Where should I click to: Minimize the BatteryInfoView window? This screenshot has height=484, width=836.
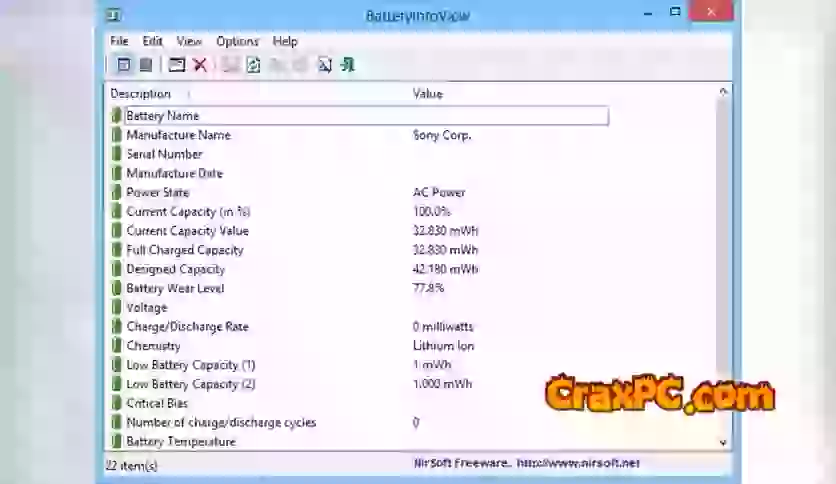coord(648,14)
